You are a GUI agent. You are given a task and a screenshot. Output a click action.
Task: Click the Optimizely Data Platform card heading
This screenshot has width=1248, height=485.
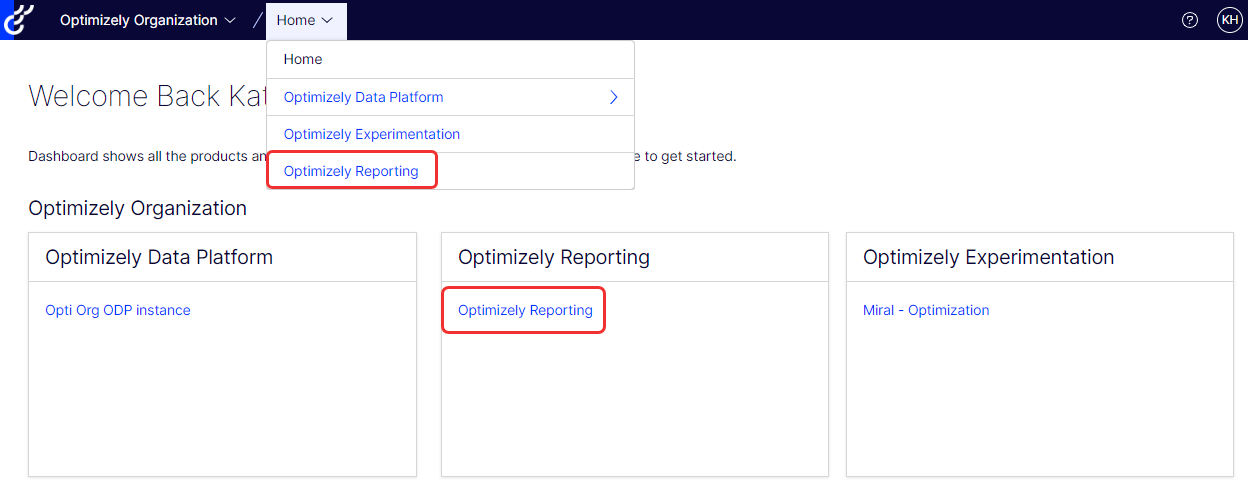159,257
